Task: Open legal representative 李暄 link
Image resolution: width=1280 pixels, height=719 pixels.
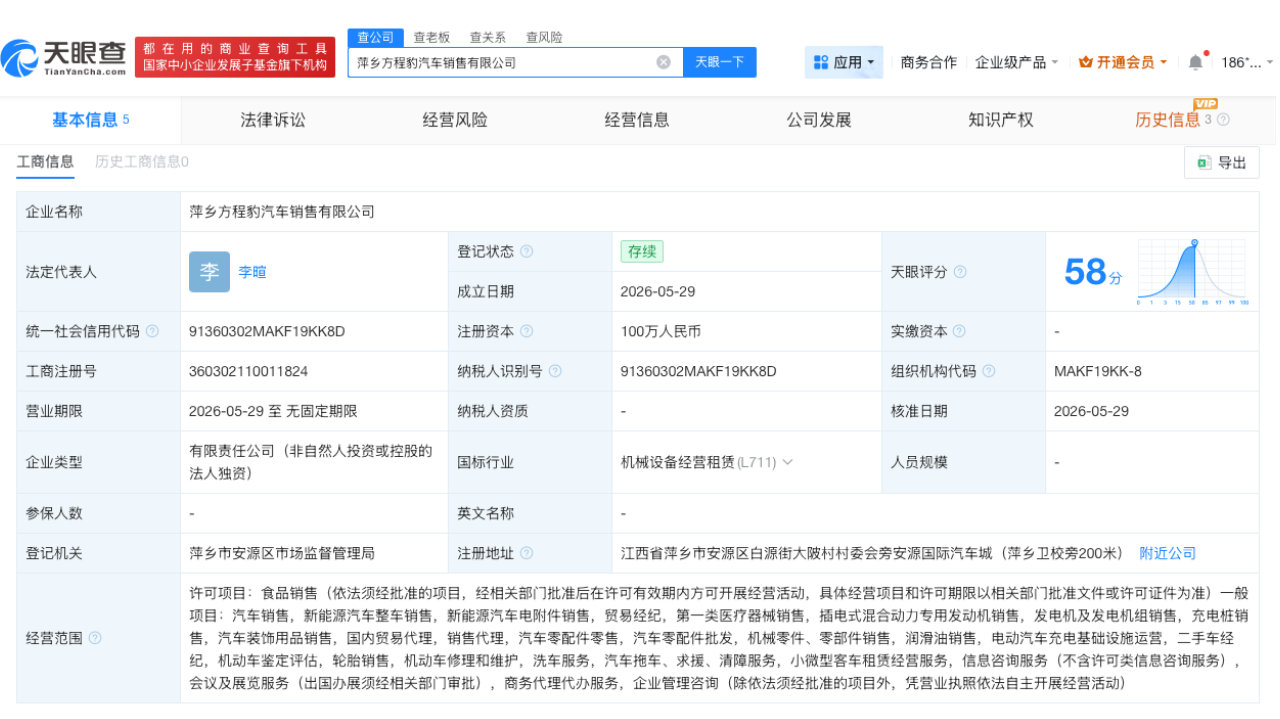Action: 252,272
